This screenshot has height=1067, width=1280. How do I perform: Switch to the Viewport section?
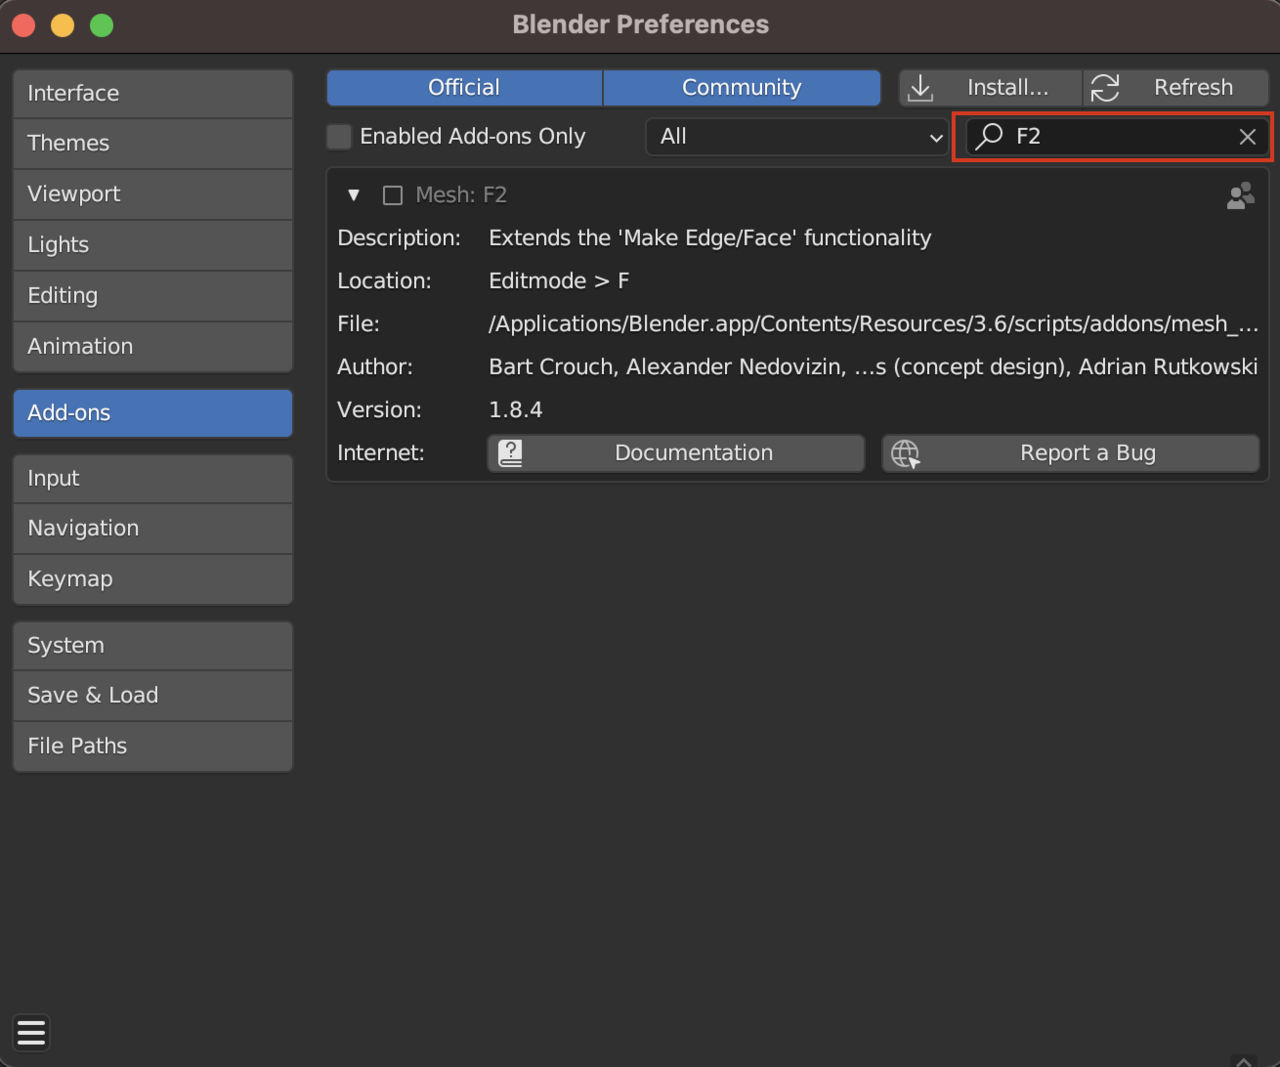click(153, 194)
